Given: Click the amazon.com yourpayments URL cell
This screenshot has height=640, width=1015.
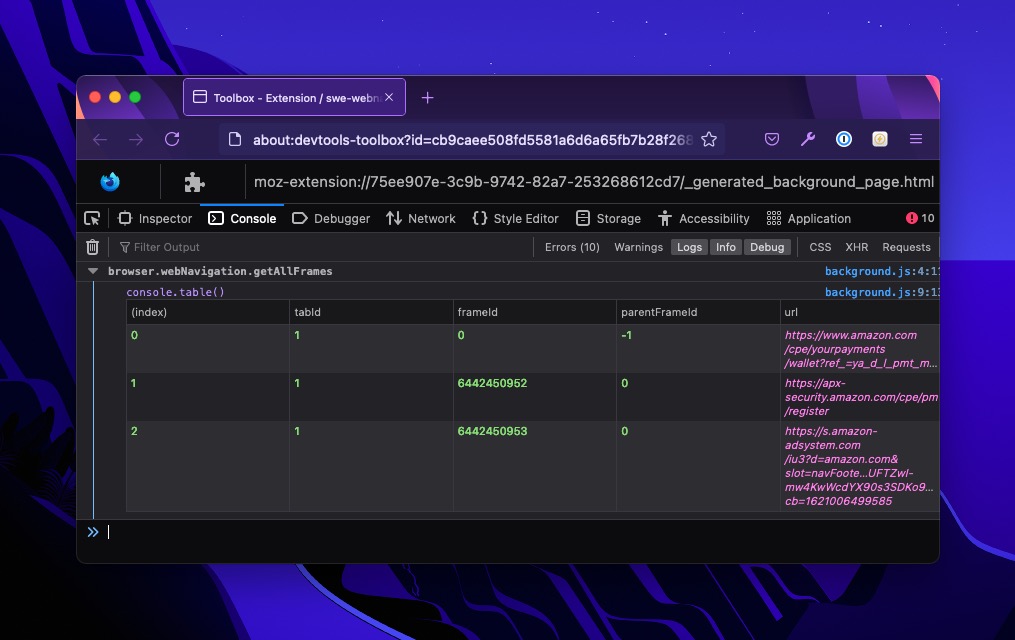Looking at the screenshot, I should tap(860, 349).
